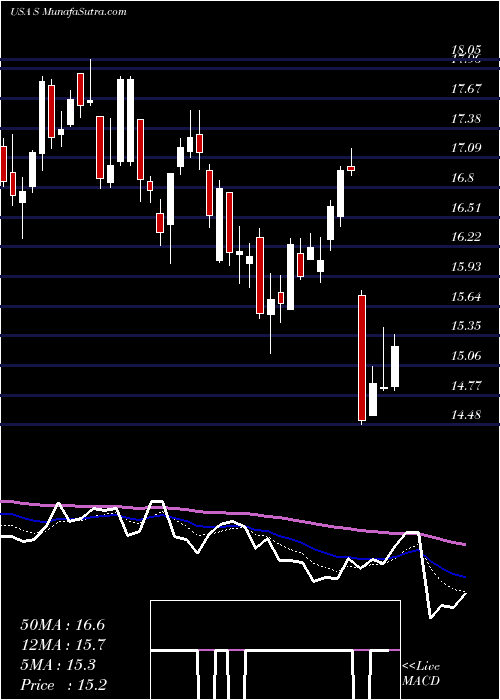The height and width of the screenshot is (700, 500).
Task: Click the 50MA : 16.6 readout
Action: click(x=62, y=624)
